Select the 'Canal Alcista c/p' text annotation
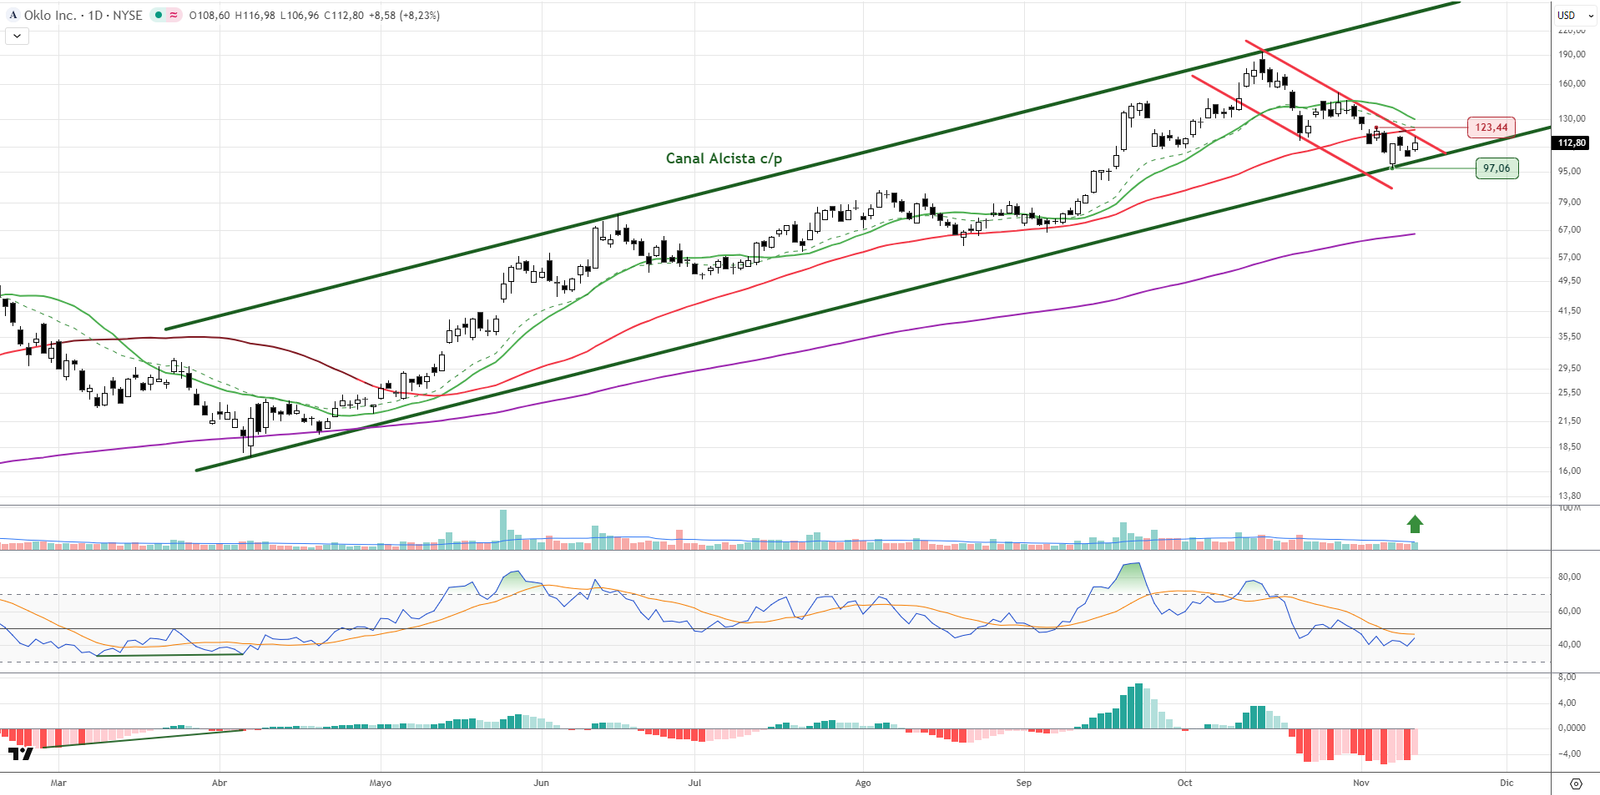Image resolution: width=1600 pixels, height=795 pixels. 724,158
